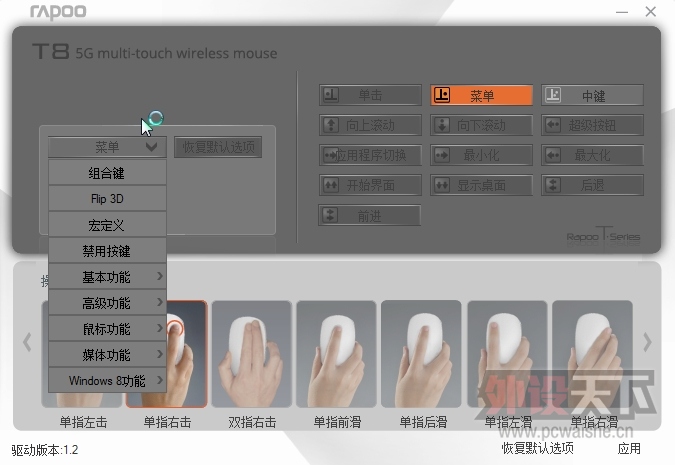
Task: Expand the Windows 8功能 submenu
Action: tap(107, 381)
